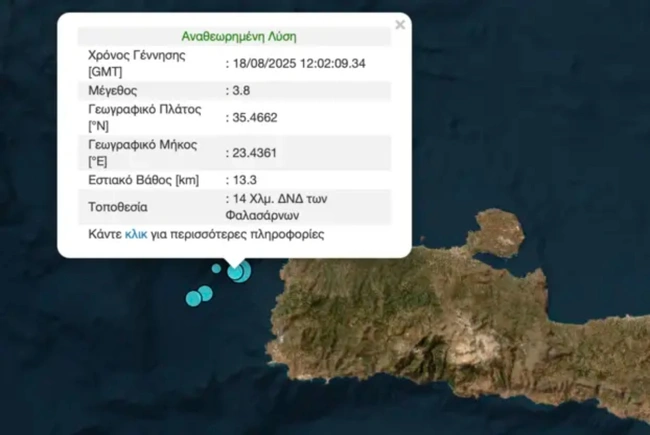Click the 'Γεωγραφικό Μήκος [°E]' label
Image resolution: width=650 pixels, height=435 pixels.
143,153
